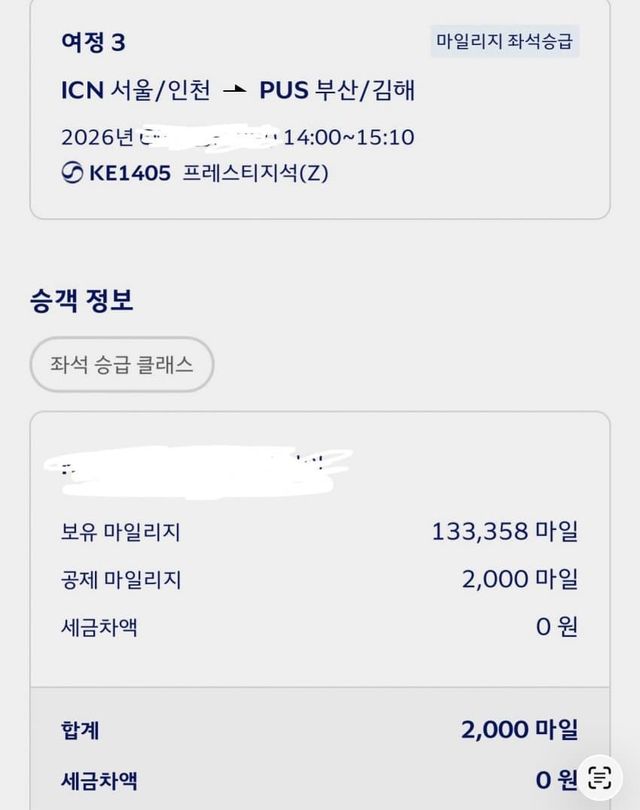This screenshot has width=640, height=810.
Task: Click the 여정 3 heading
Action: 93,42
